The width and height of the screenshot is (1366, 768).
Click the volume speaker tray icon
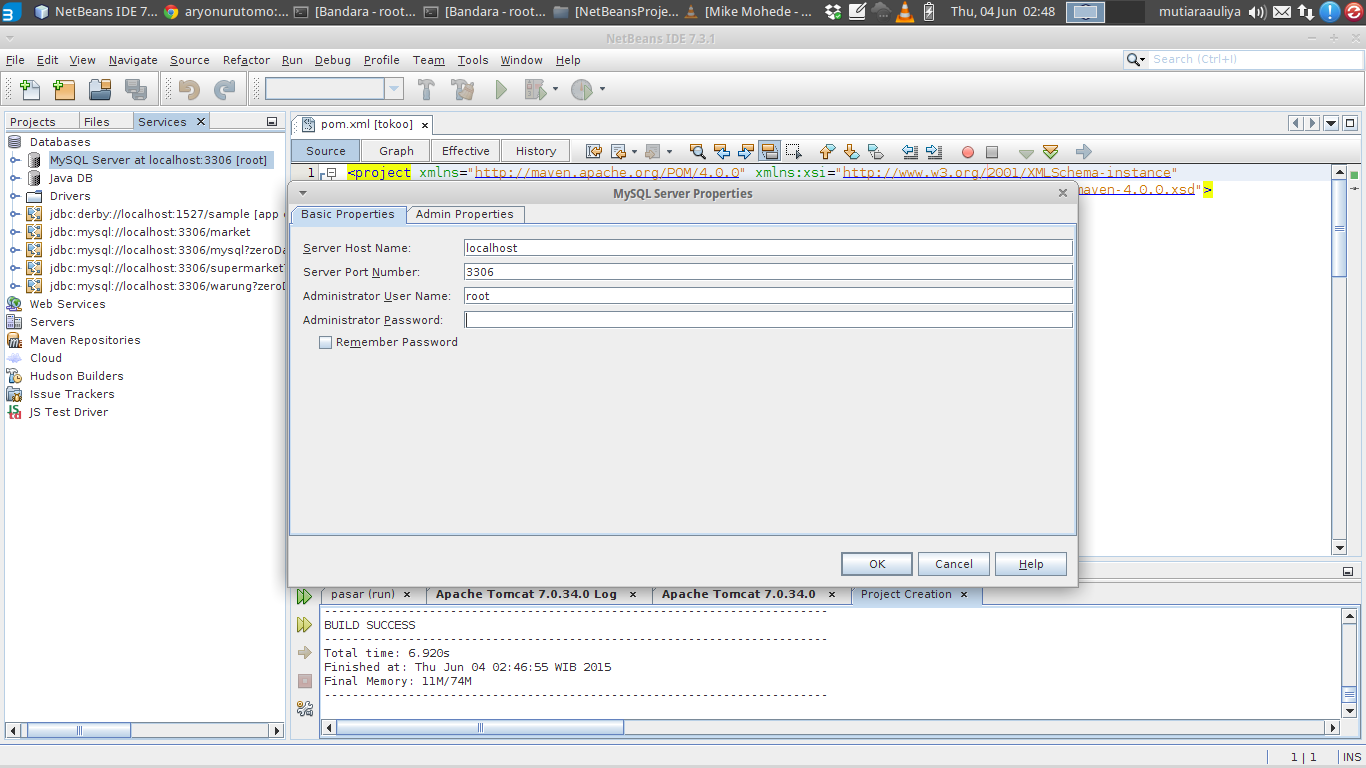(1257, 12)
